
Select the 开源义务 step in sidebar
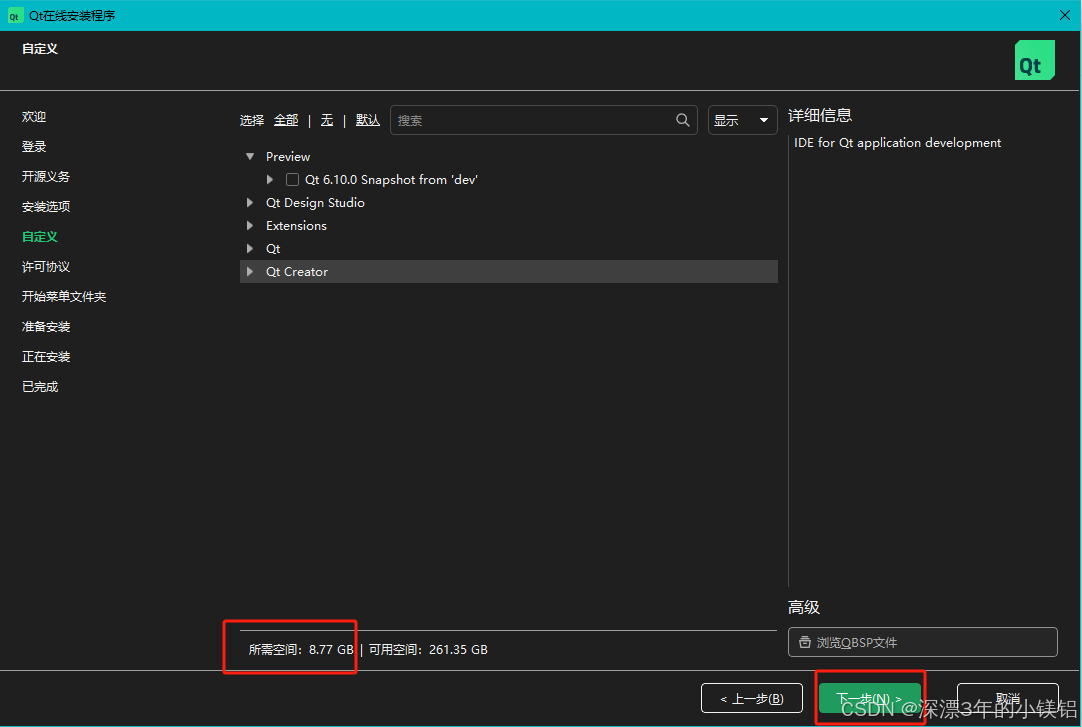click(x=46, y=177)
